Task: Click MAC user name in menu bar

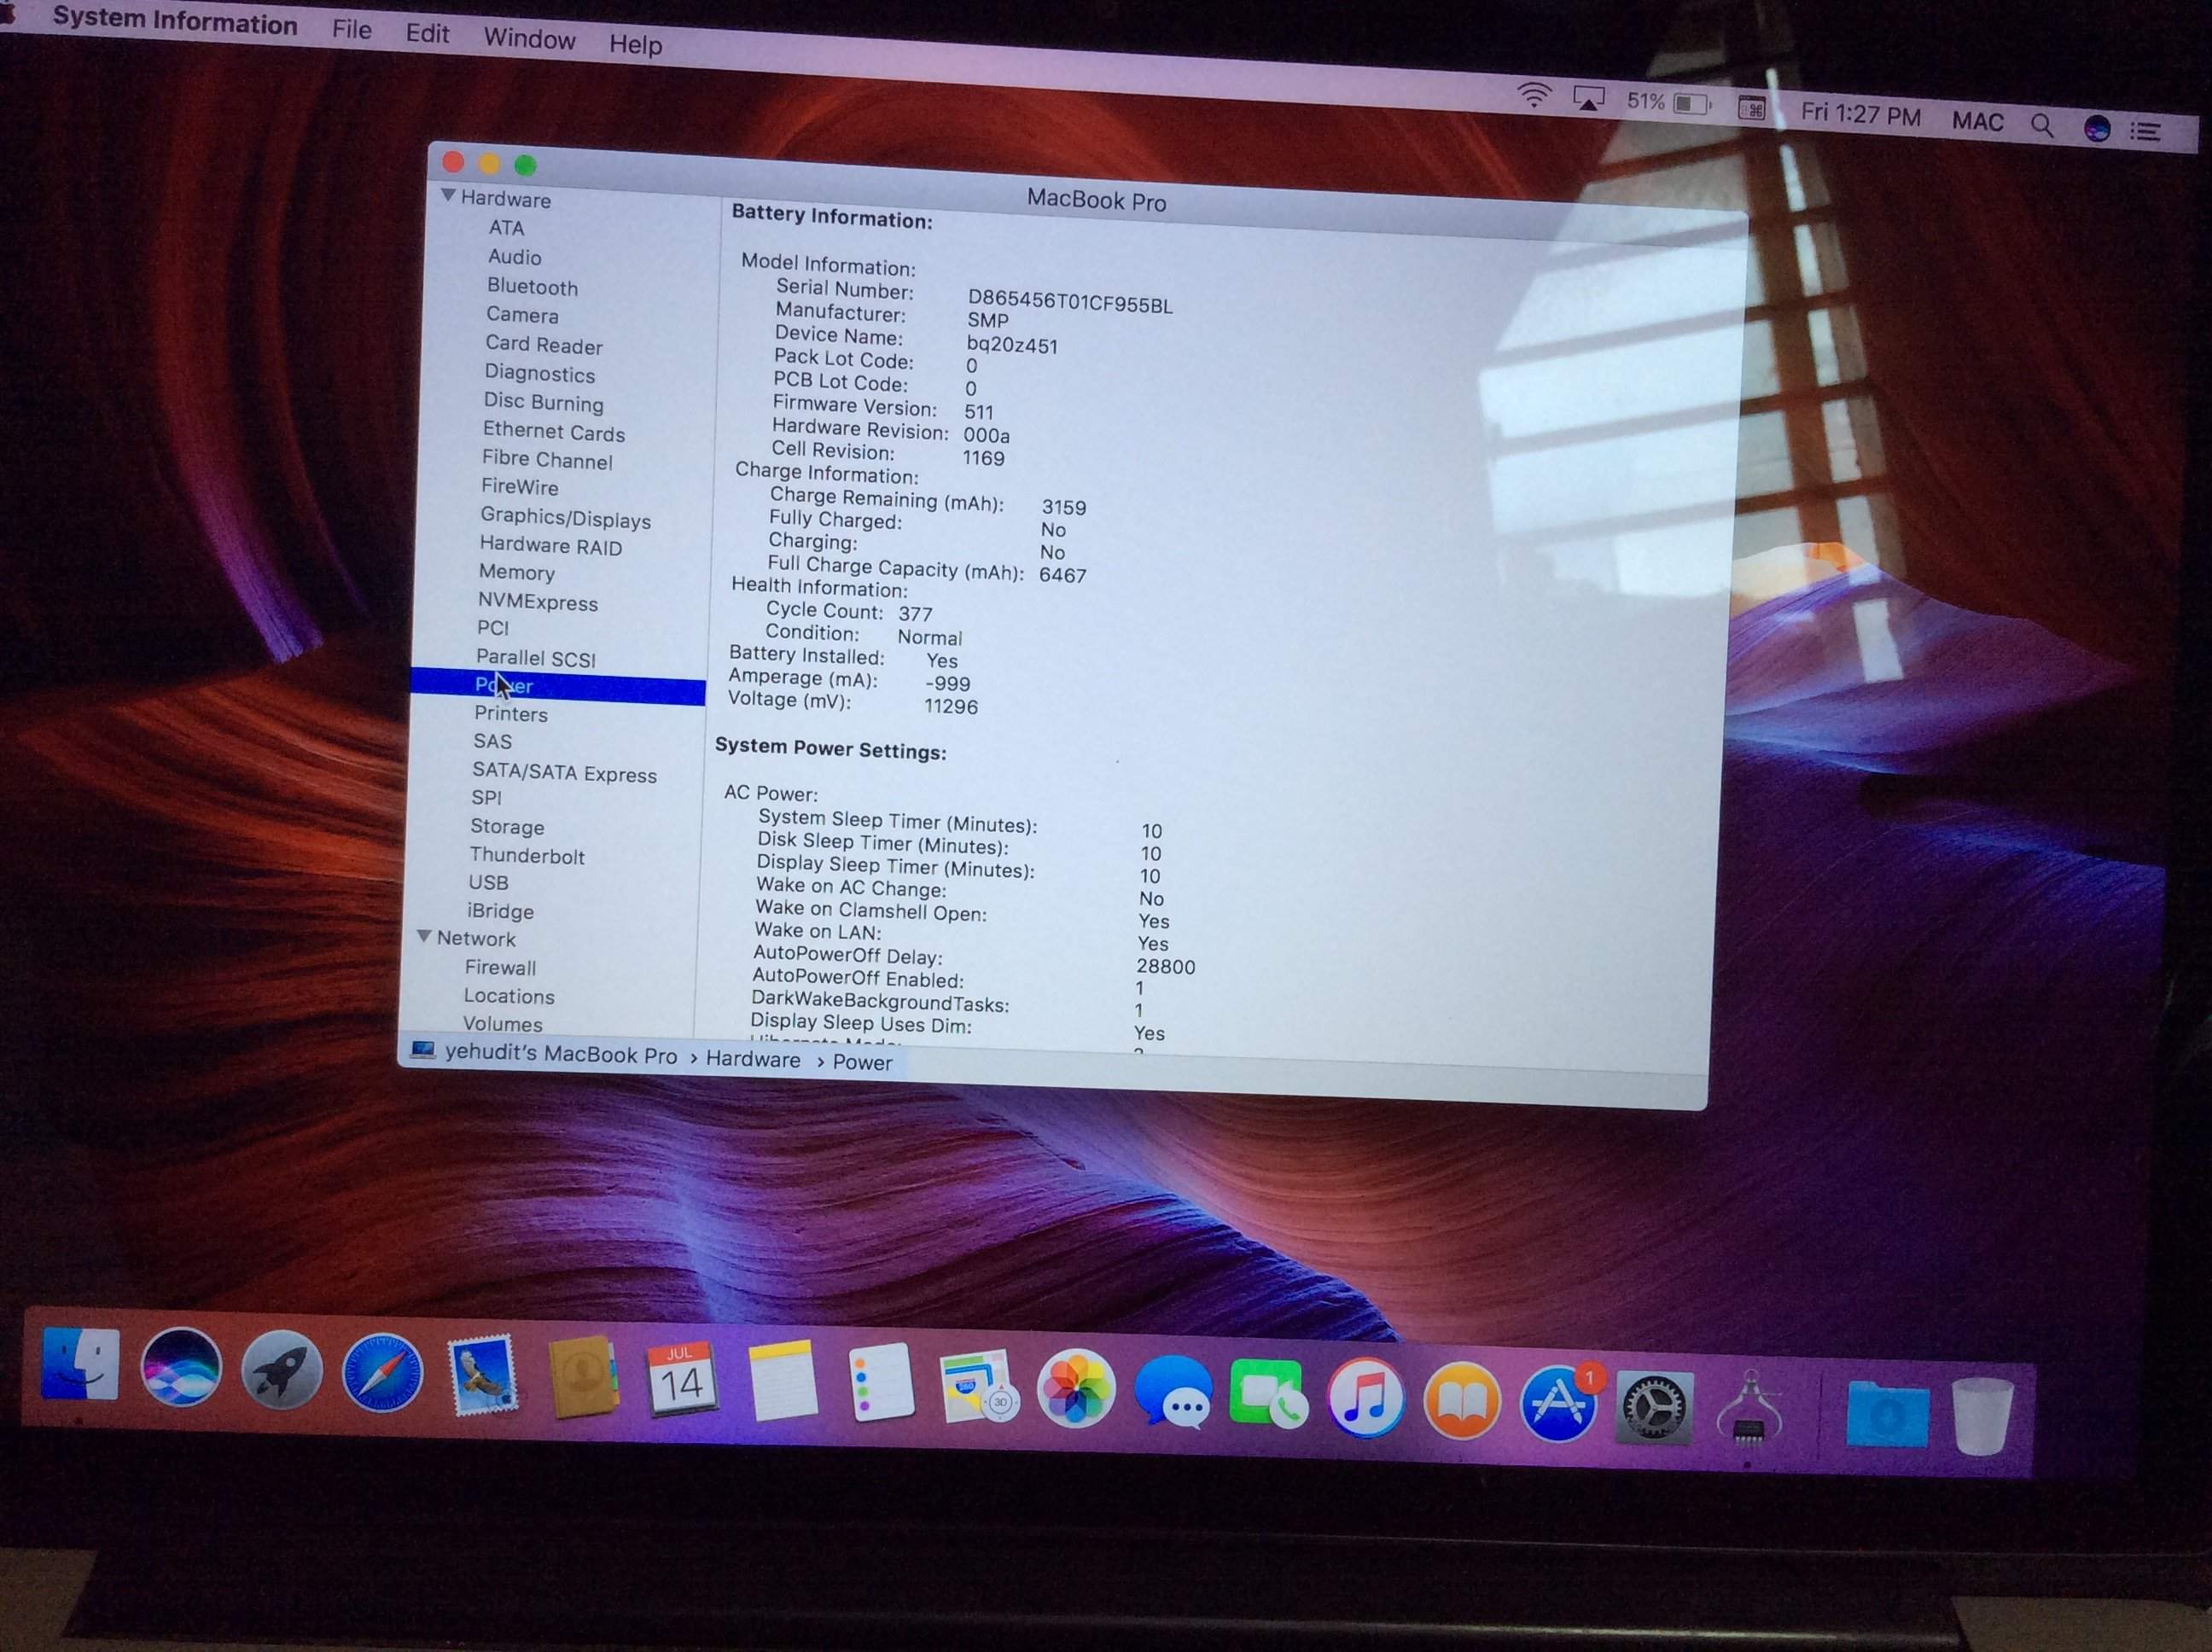Action: pos(1978,121)
